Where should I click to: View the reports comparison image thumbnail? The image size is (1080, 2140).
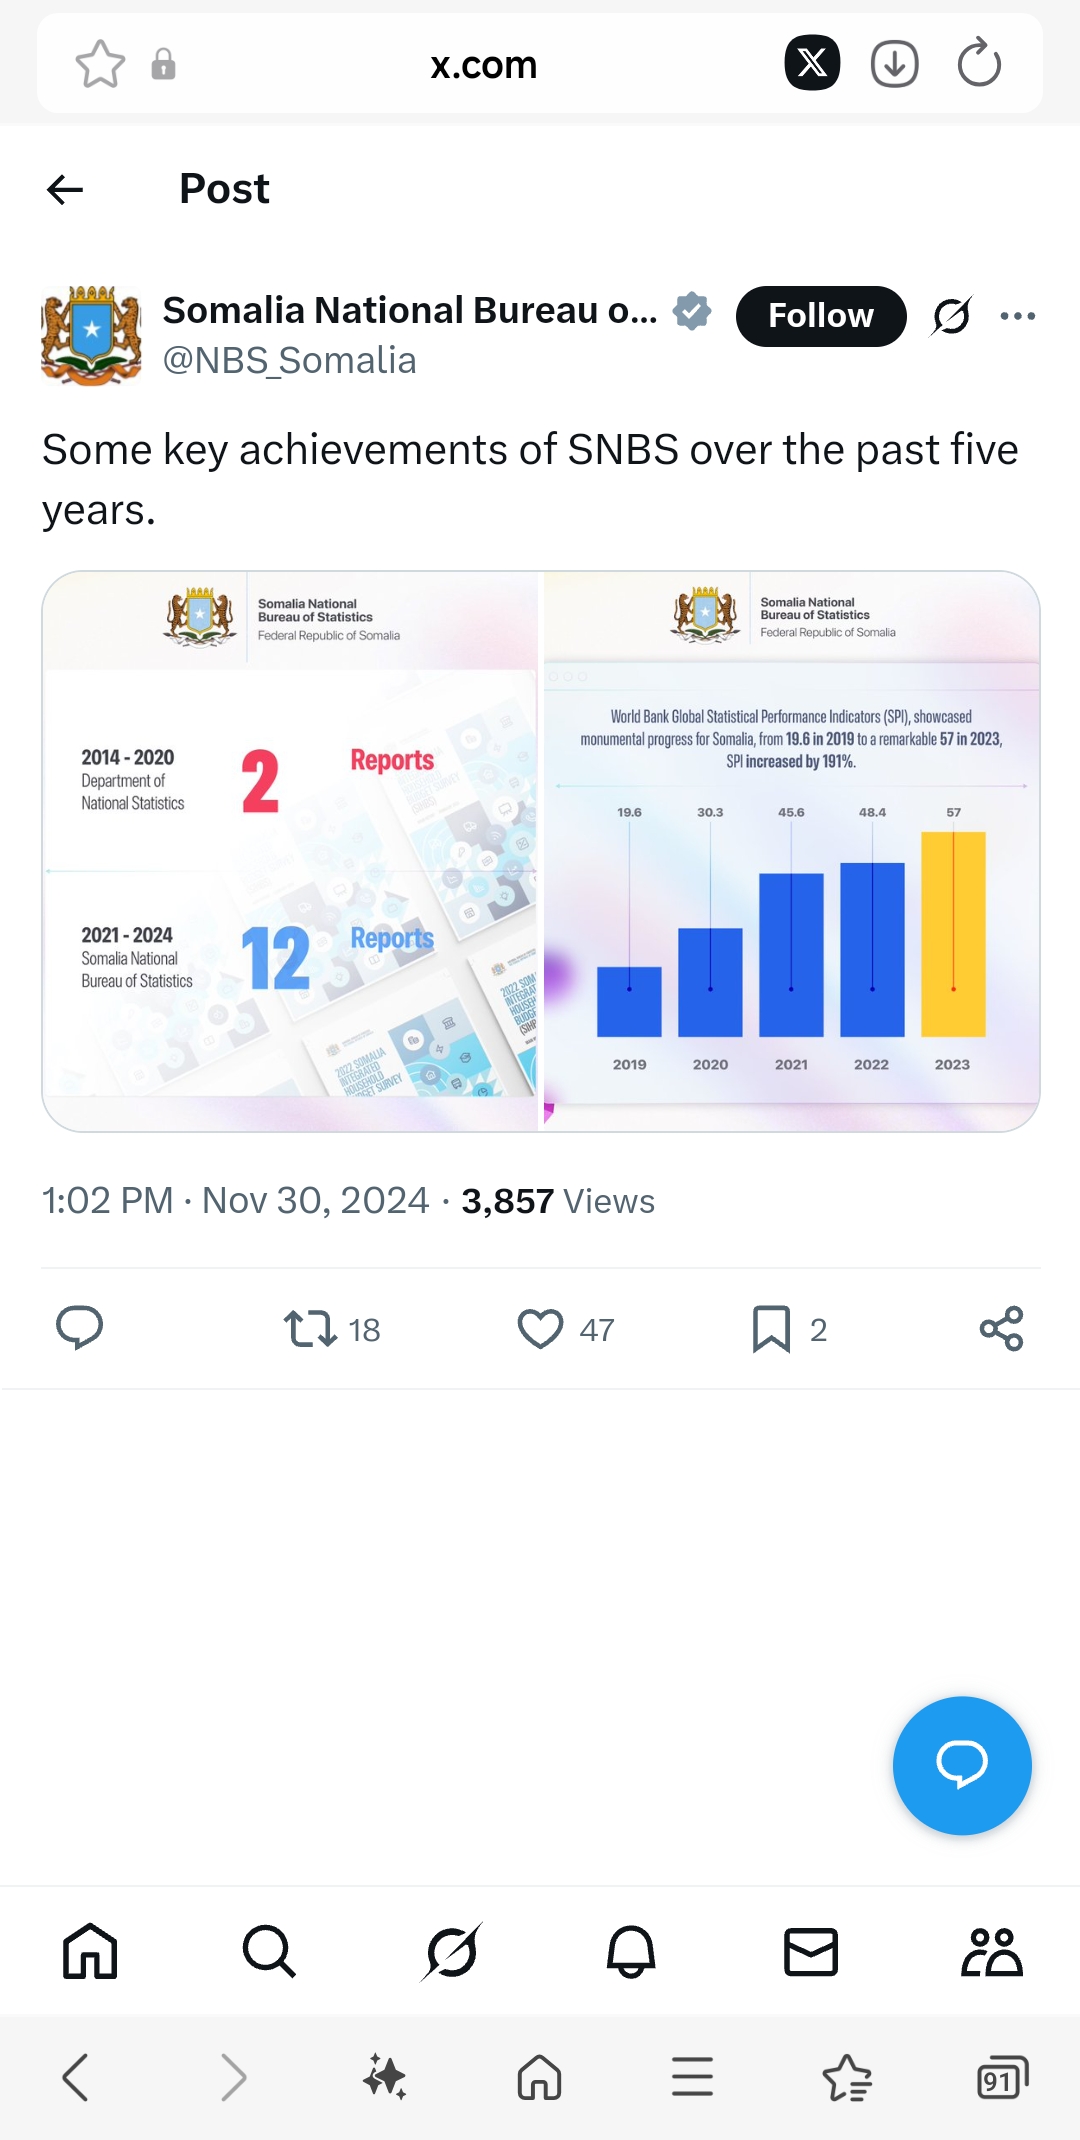(290, 851)
